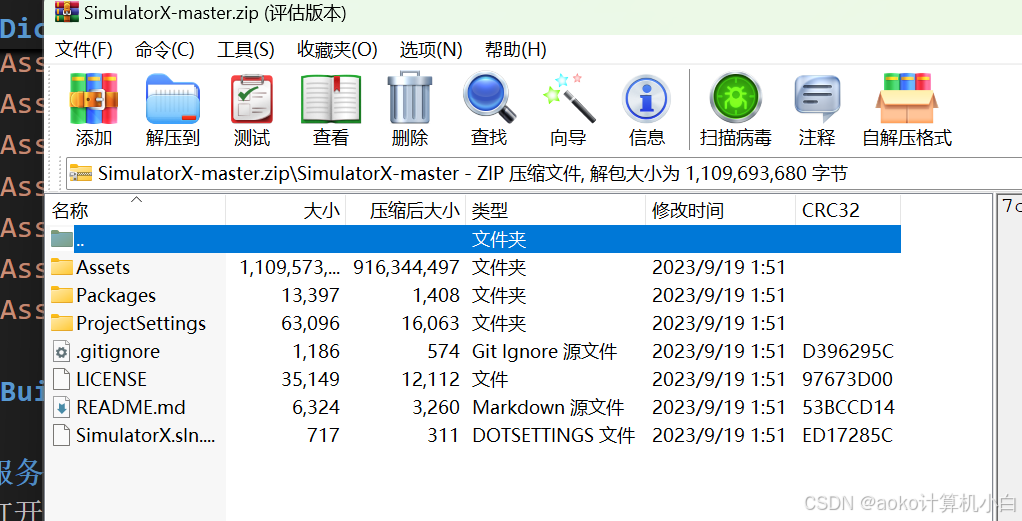The image size is (1022, 521).
Task: Open the File (文件) menu
Action: click(83, 50)
